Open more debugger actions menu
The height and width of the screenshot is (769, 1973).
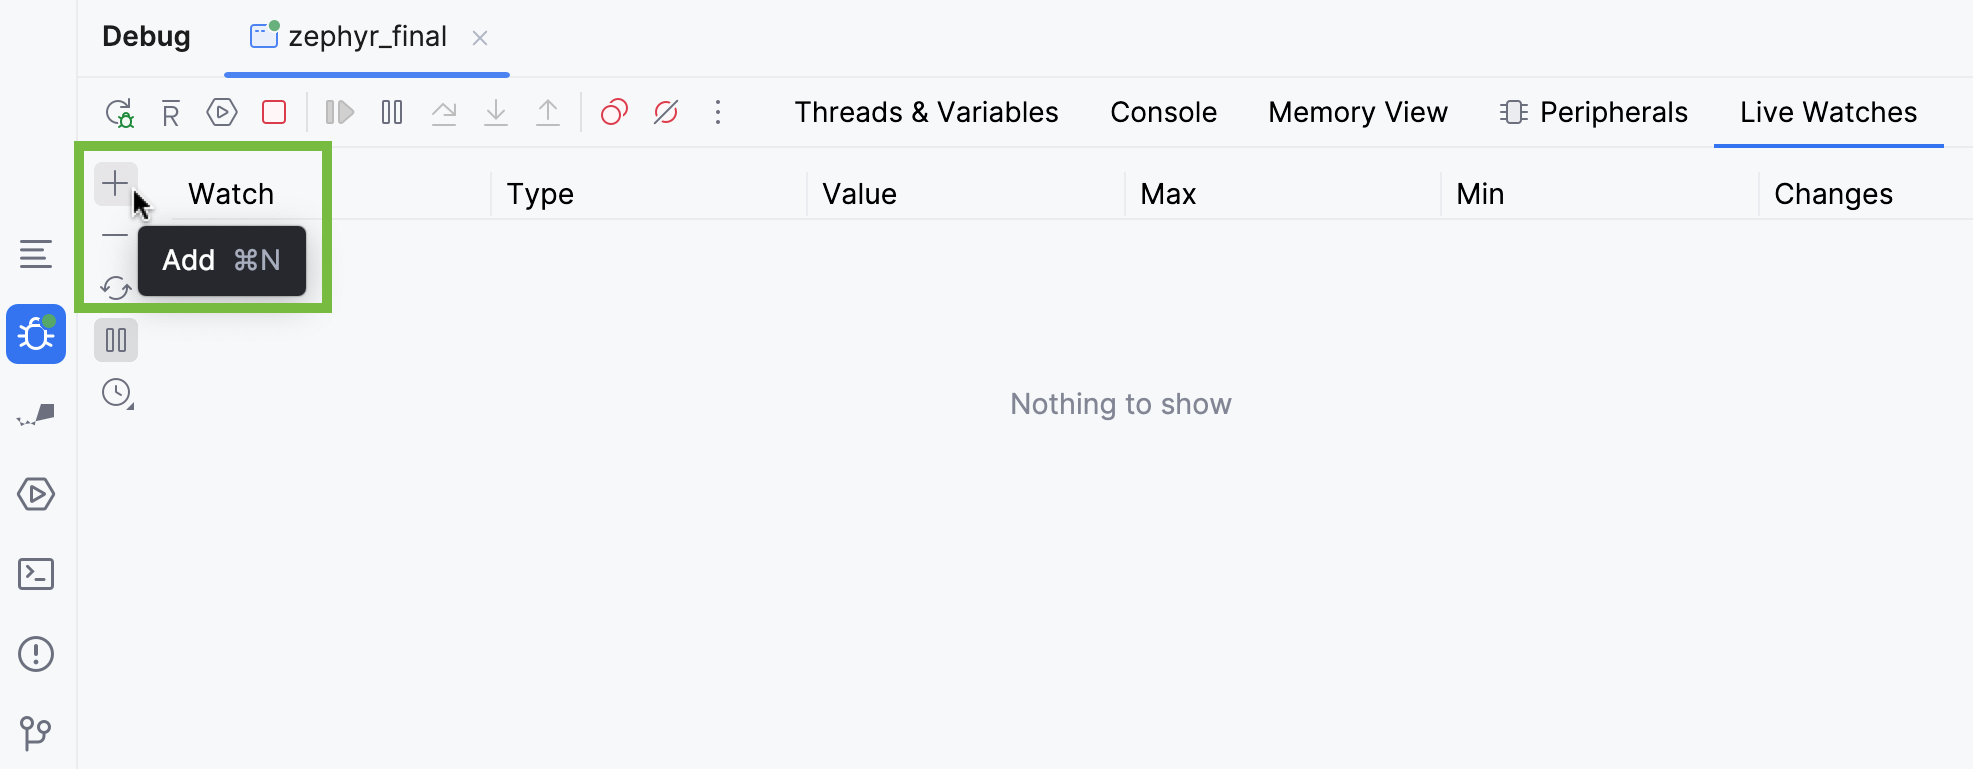718,112
